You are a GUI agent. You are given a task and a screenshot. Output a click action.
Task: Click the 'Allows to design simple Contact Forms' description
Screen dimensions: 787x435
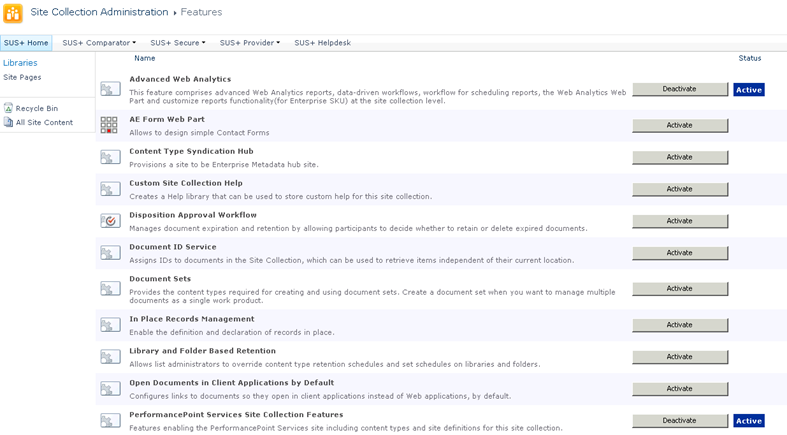pos(199,133)
